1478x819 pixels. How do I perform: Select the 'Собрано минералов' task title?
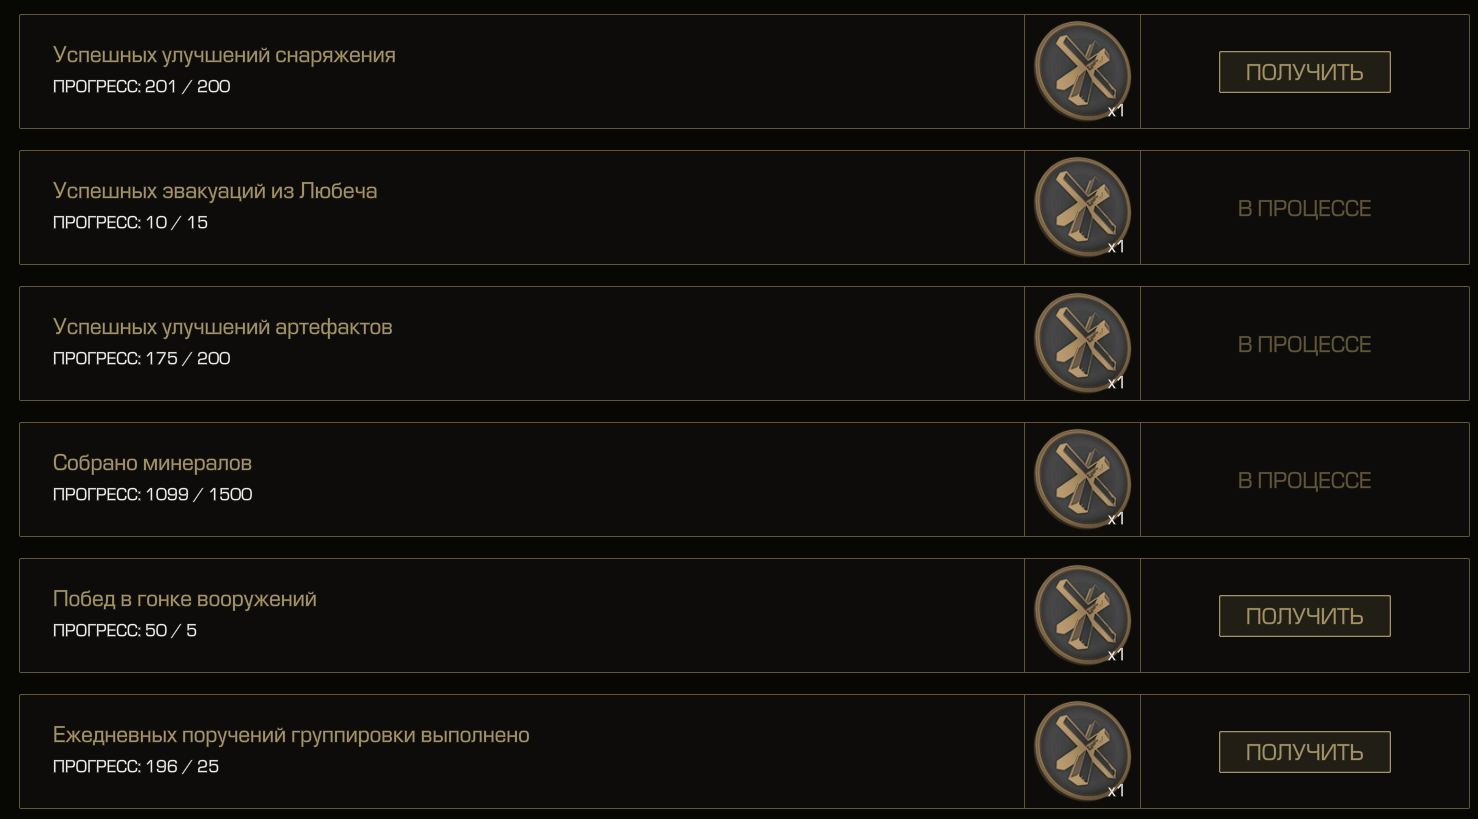pos(152,463)
